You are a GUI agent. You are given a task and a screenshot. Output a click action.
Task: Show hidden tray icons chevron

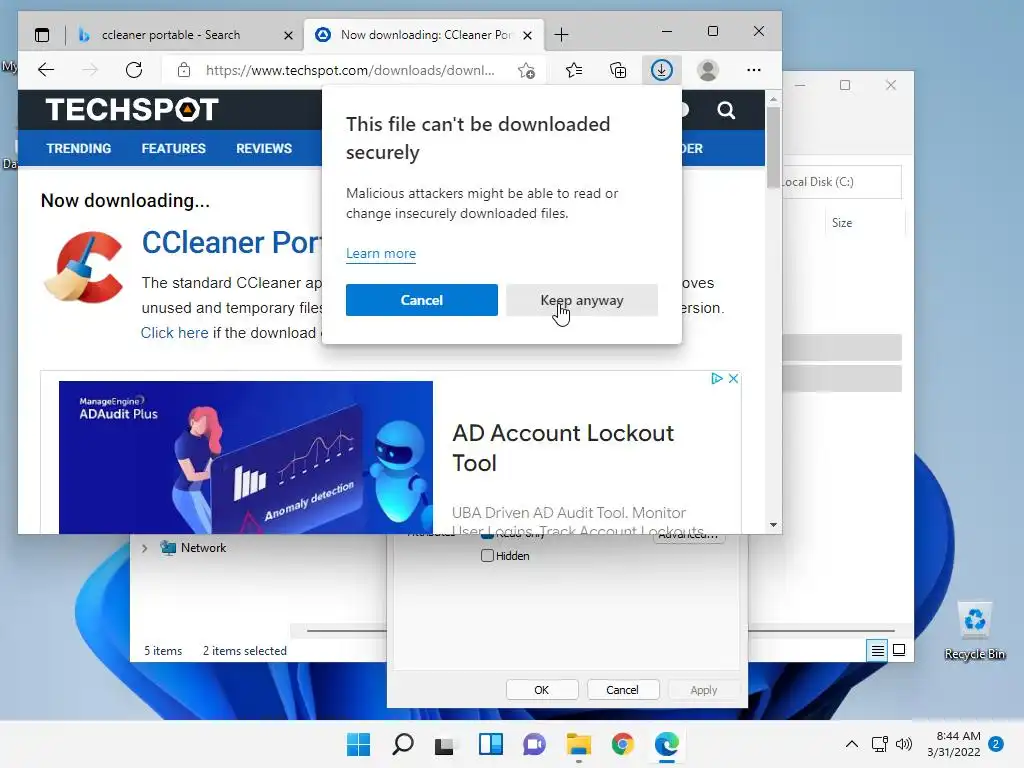click(852, 744)
